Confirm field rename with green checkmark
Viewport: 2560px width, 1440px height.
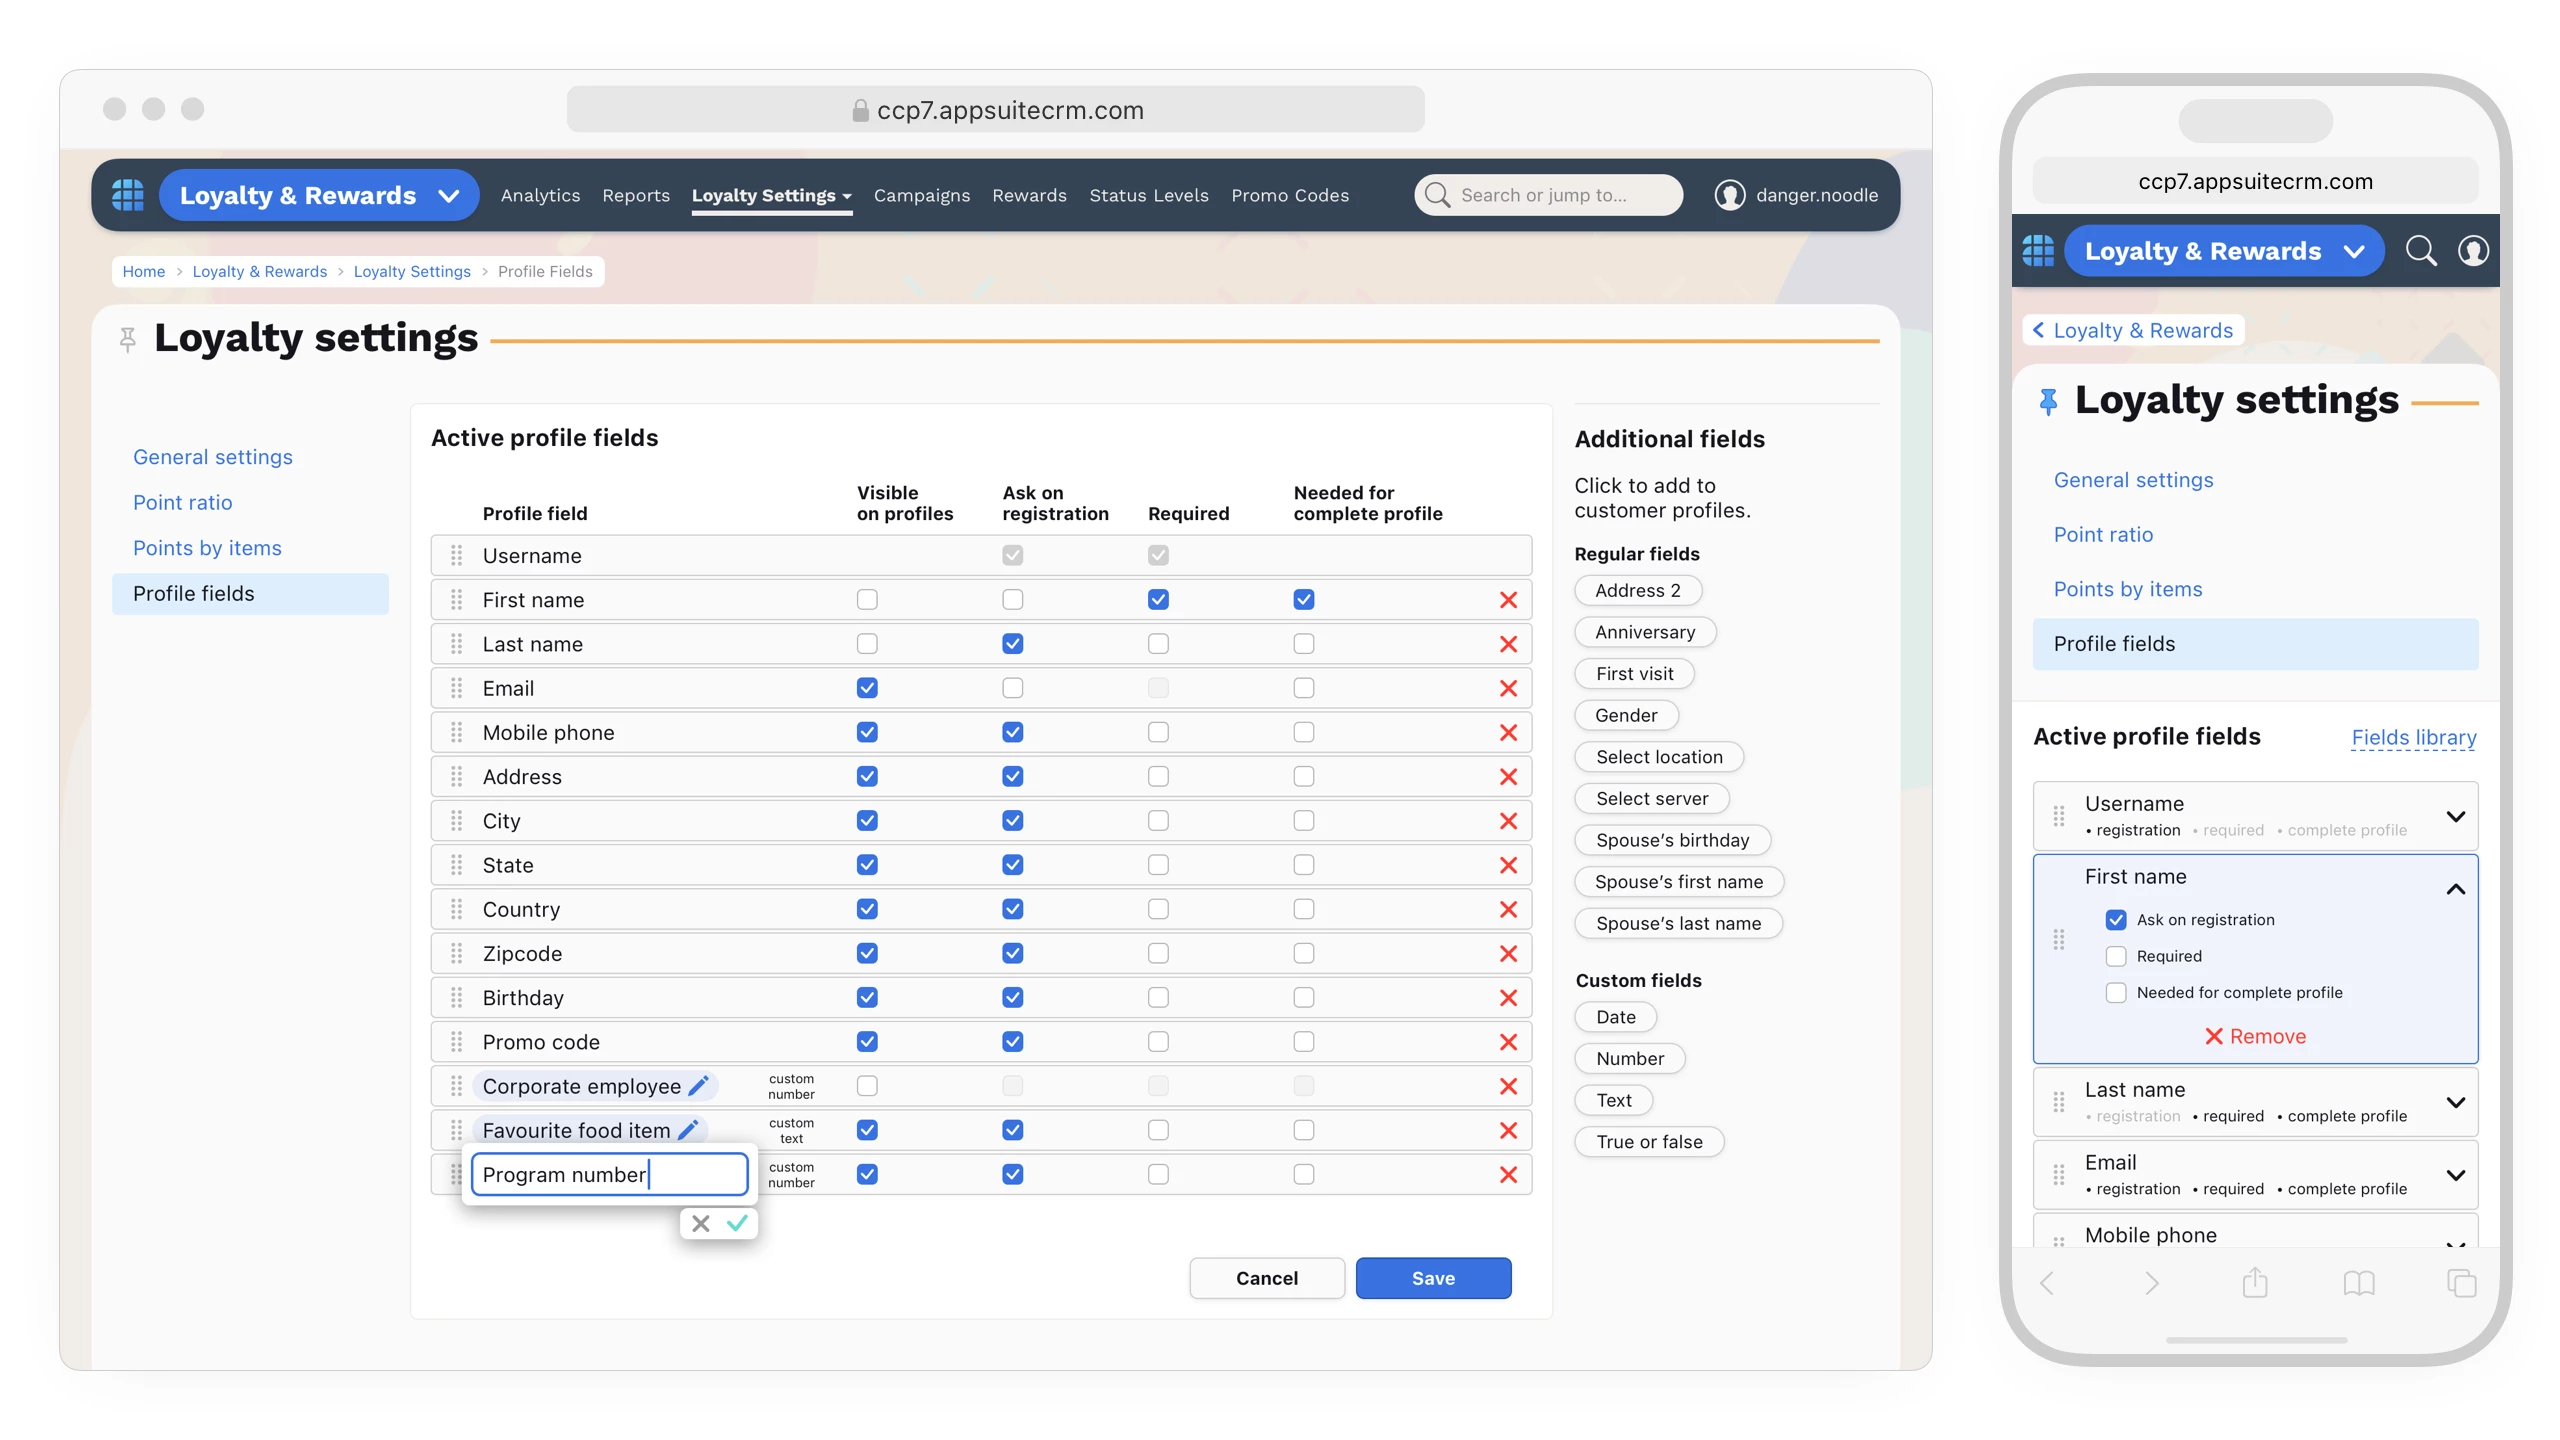tap(738, 1223)
